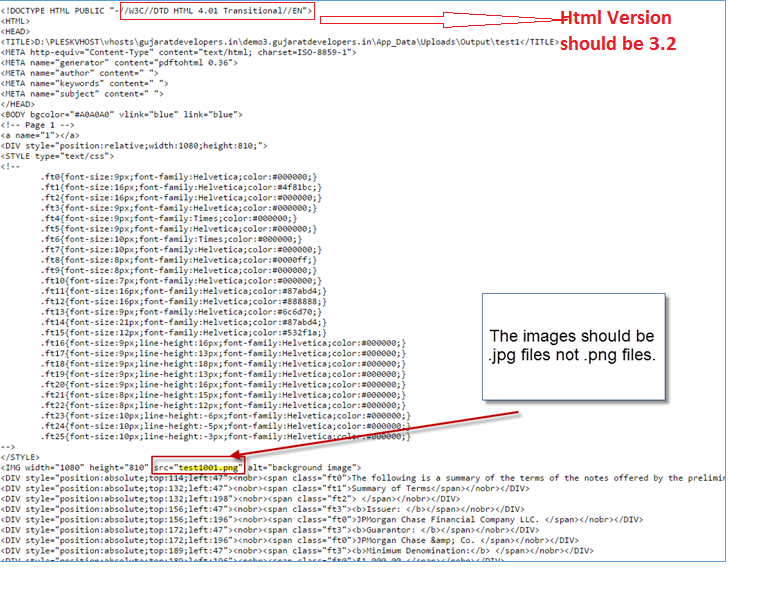Screen dimensions: 764x596
Task: Select the .ft1 rule with color #4f81bc
Action: click(181, 187)
